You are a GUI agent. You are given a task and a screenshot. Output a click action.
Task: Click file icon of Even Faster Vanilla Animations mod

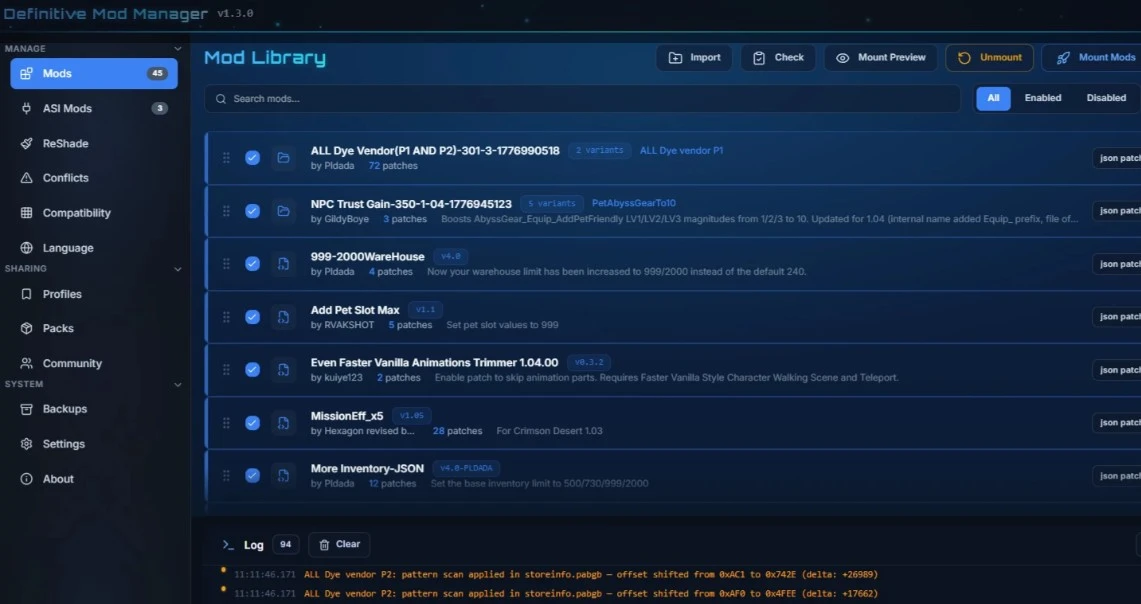(x=283, y=370)
